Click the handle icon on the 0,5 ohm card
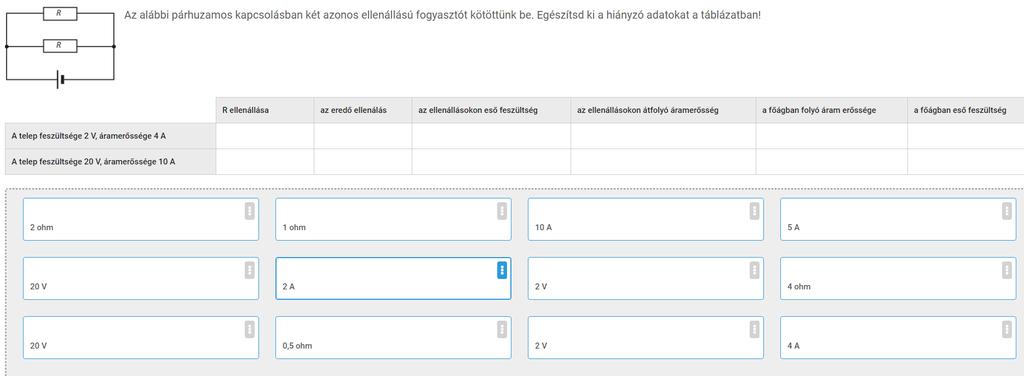This screenshot has height=376, width=1024. click(502, 329)
